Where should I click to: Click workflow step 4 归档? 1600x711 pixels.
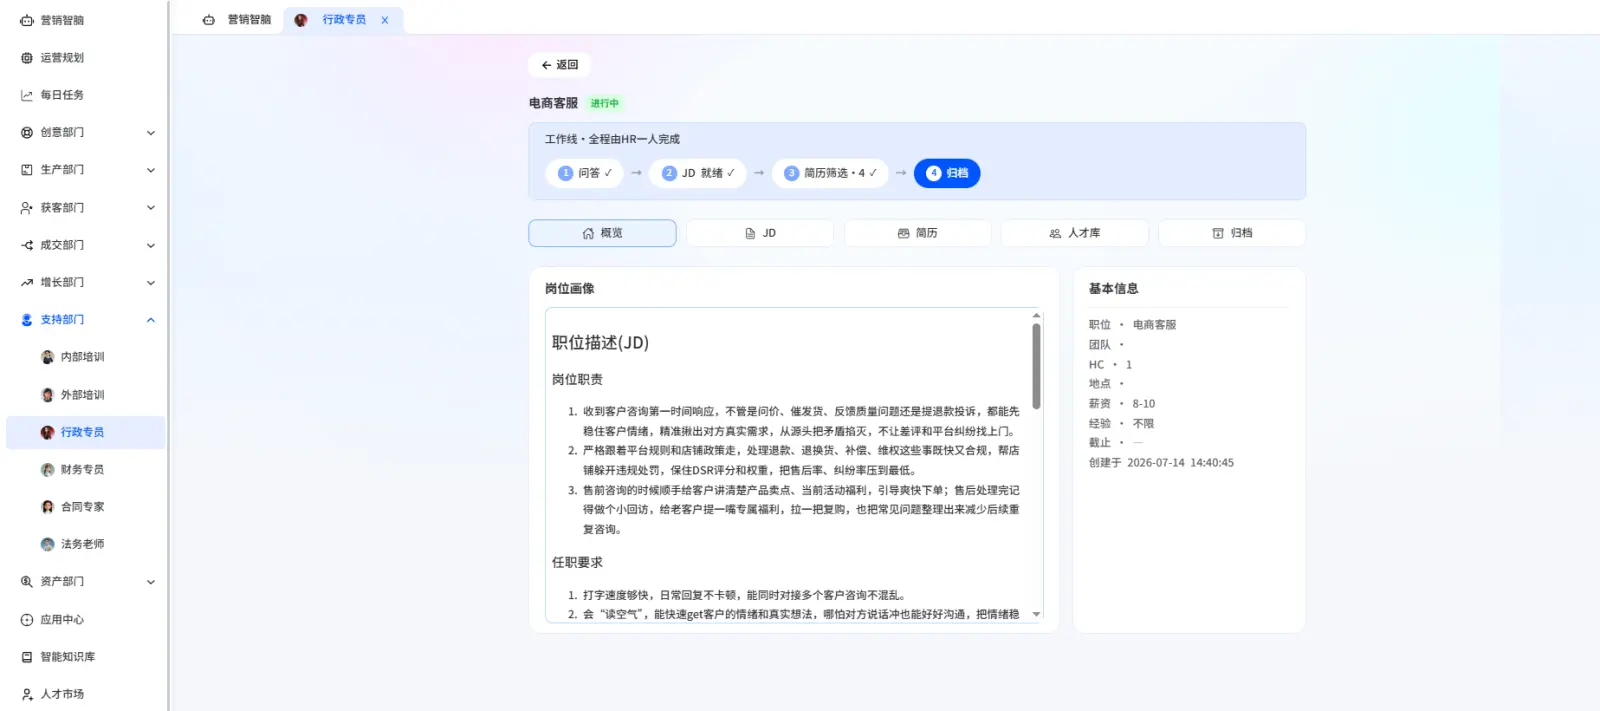947,173
